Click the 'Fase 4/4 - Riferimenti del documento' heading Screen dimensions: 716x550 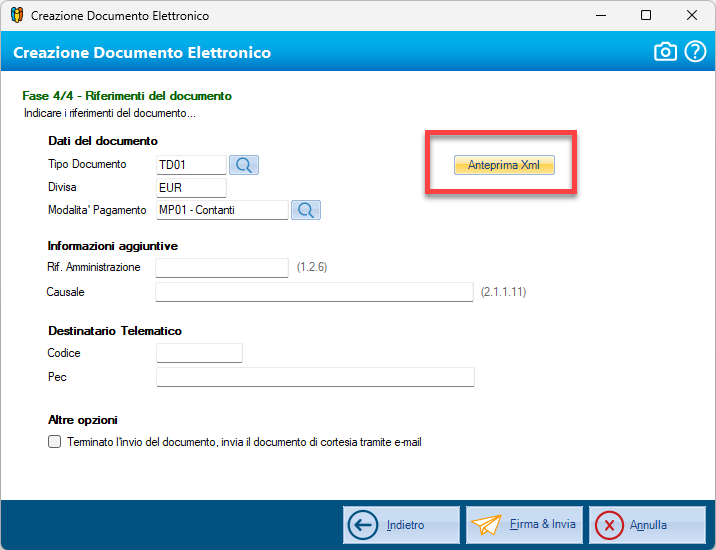pyautogui.click(x=127, y=96)
